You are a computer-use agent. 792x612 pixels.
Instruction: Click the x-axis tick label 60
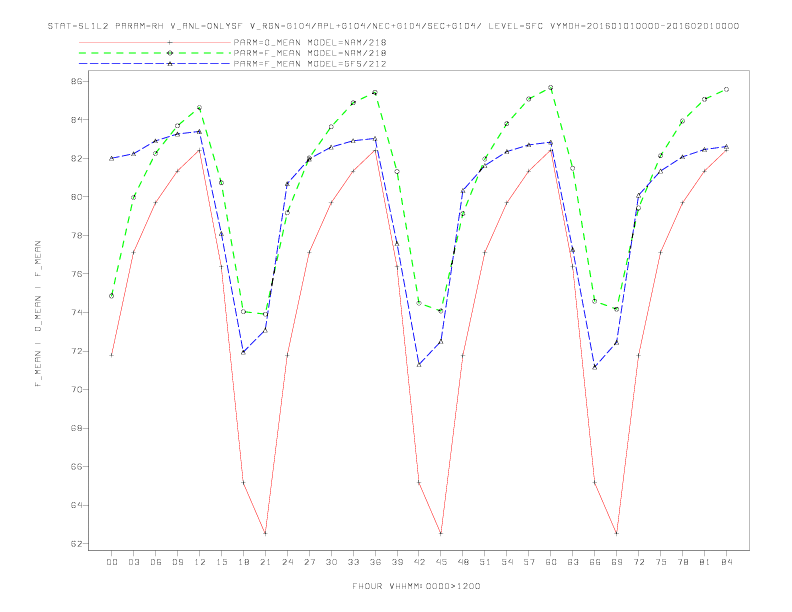551,562
